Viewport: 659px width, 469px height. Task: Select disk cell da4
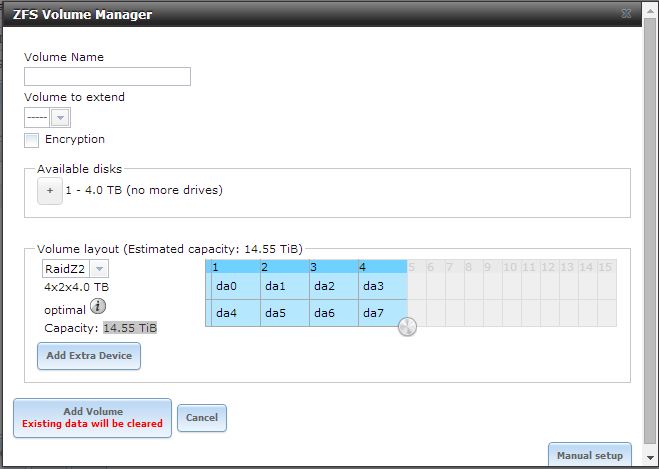point(236,313)
